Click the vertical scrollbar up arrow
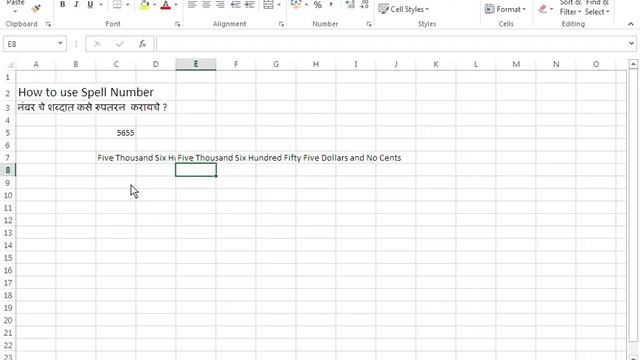 point(633,64)
